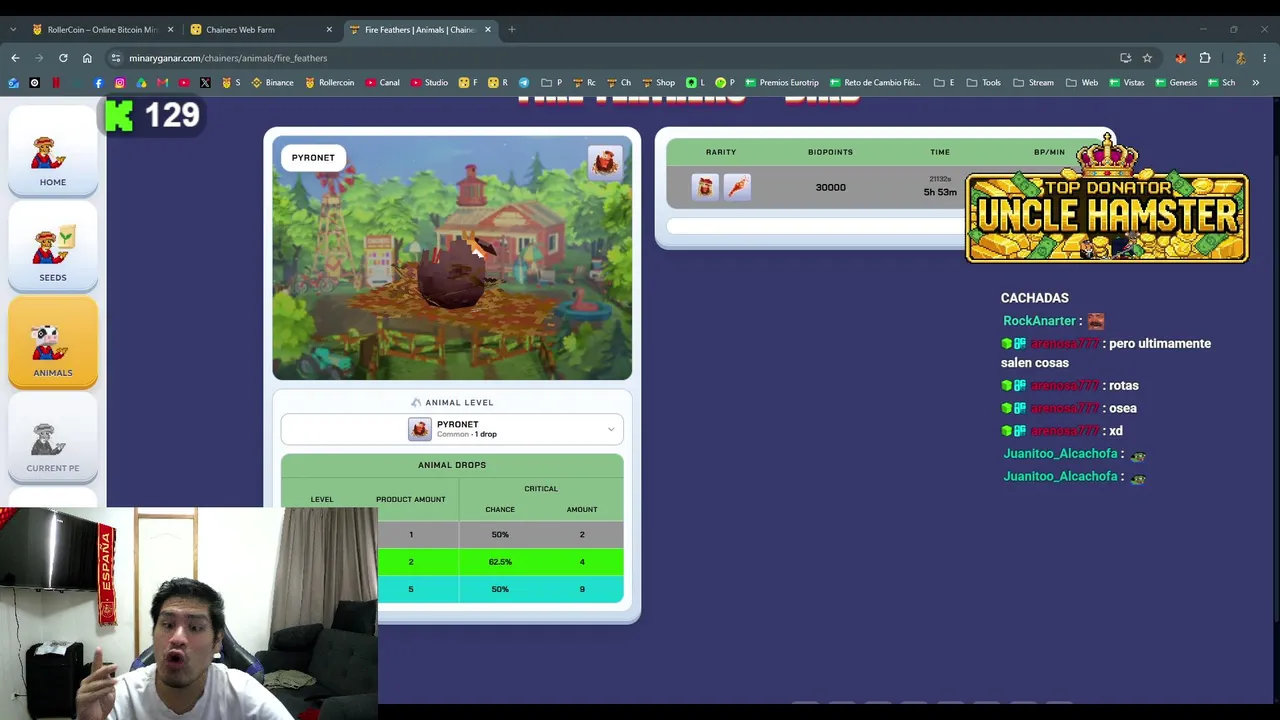The width and height of the screenshot is (1280, 720).
Task: Open the Rollercoin bookmark
Action: tap(330, 83)
